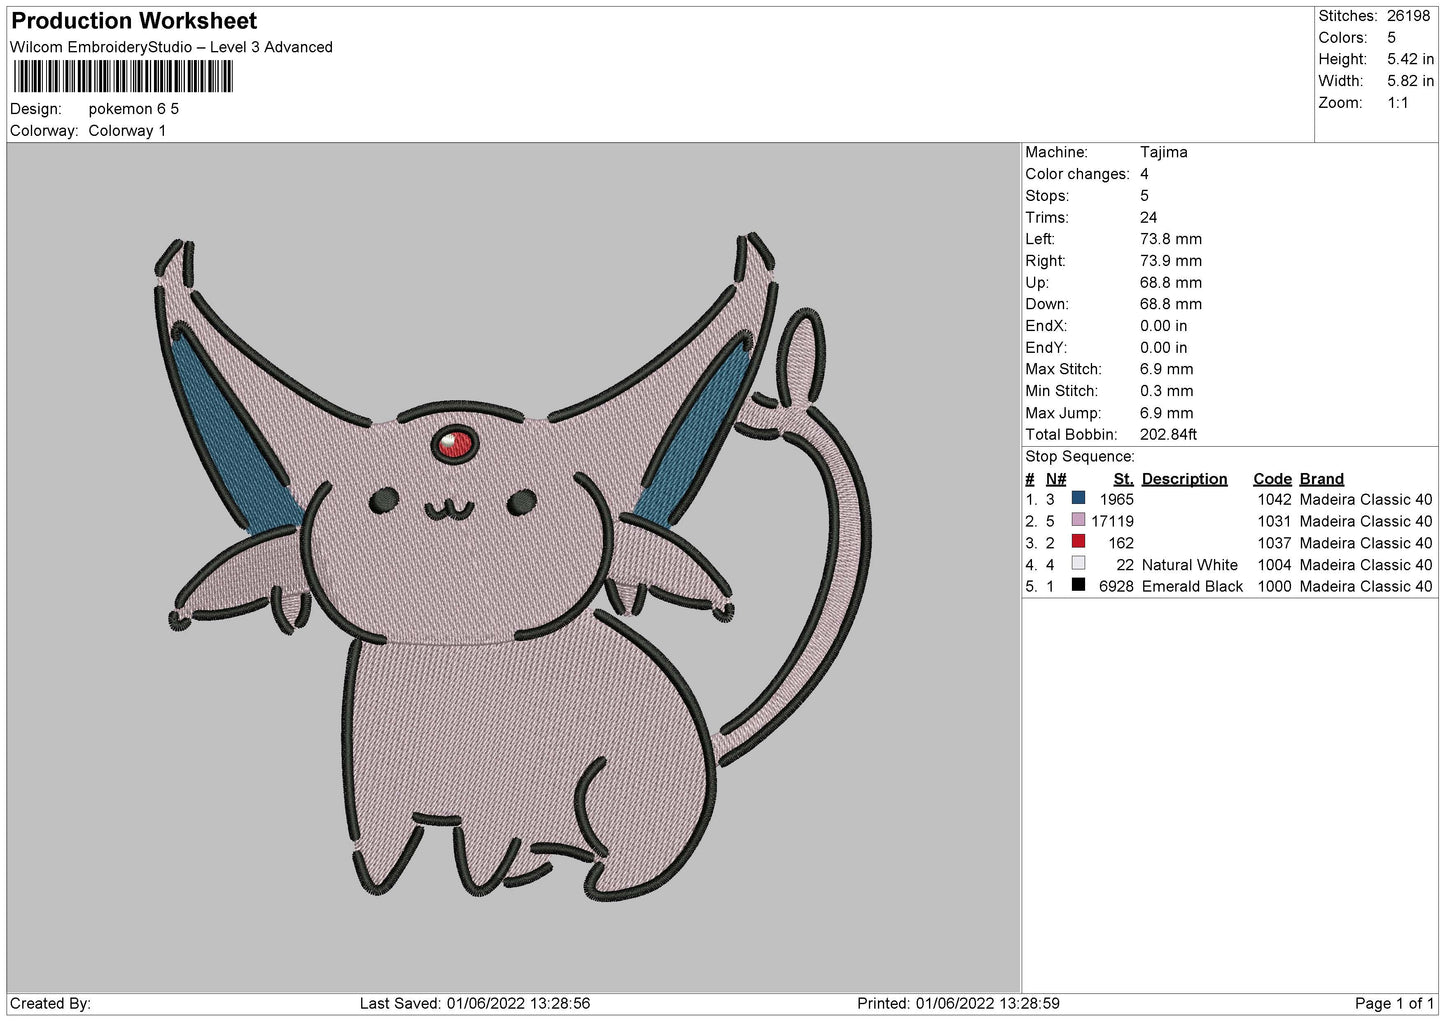1445x1021 pixels.
Task: Click the Zoom value 1:1
Action: (x=1397, y=103)
